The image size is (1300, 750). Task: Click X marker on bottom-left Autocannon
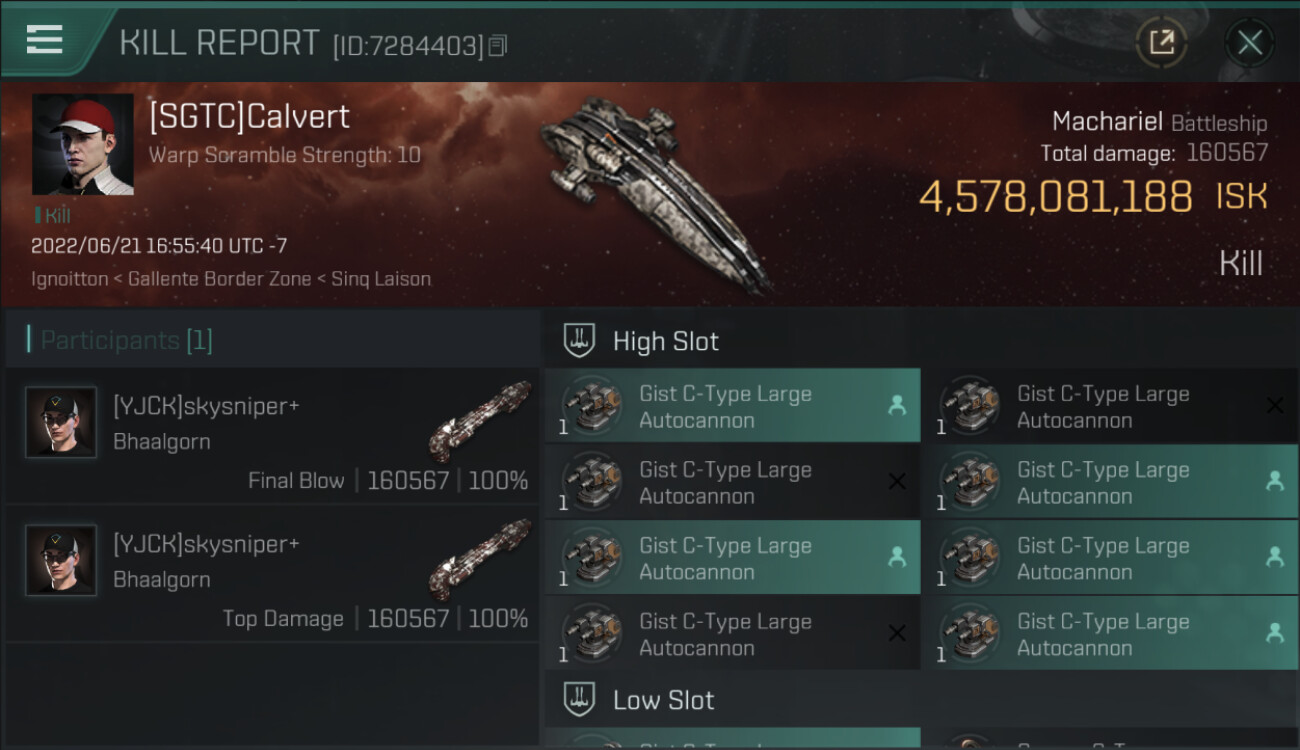pos(897,632)
